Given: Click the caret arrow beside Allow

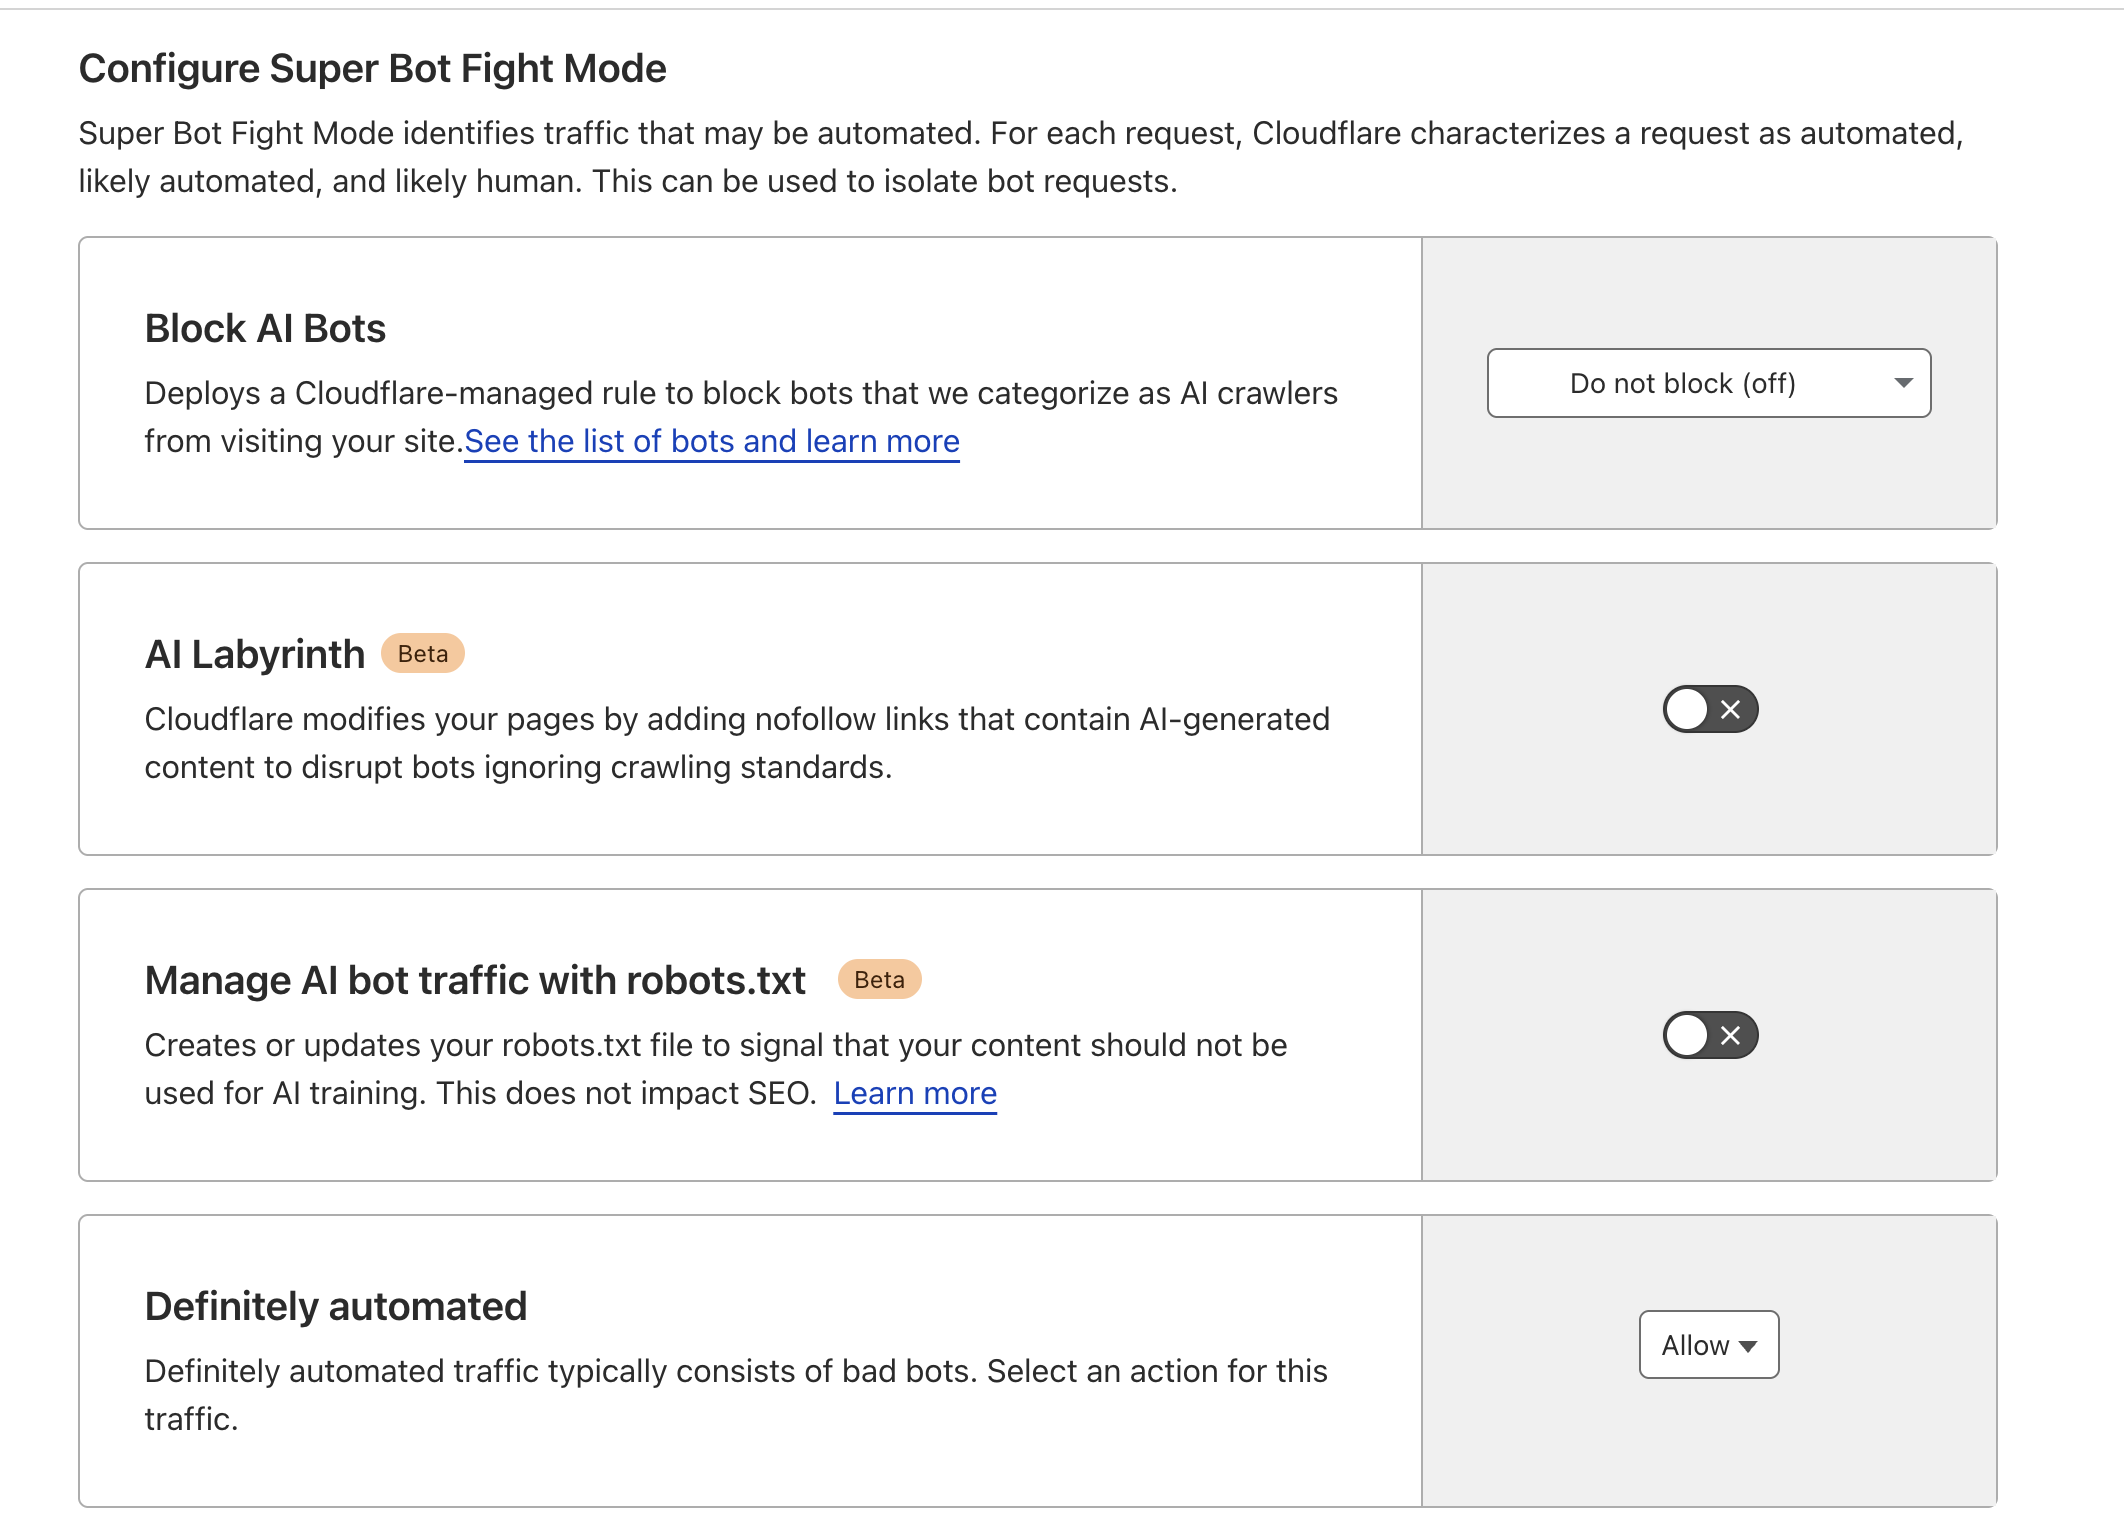Looking at the screenshot, I should 1748,1346.
